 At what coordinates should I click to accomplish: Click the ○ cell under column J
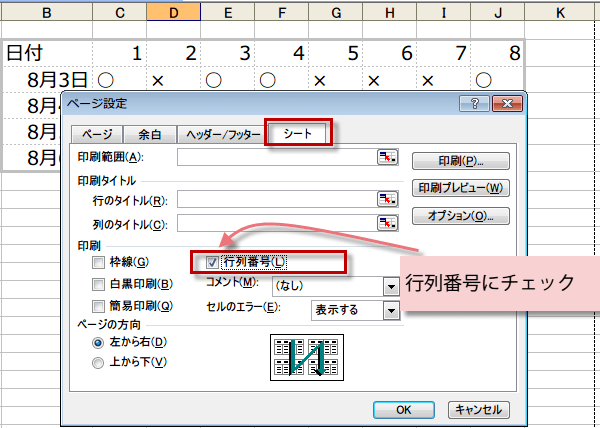(x=498, y=79)
